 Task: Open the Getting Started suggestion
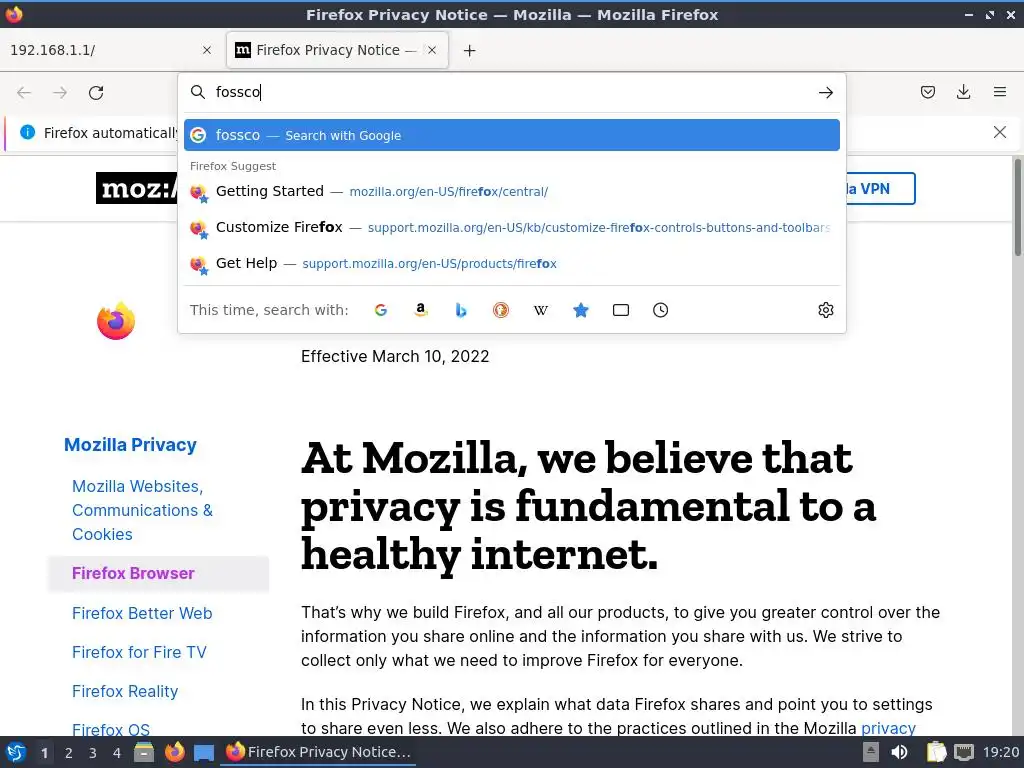tap(512, 191)
